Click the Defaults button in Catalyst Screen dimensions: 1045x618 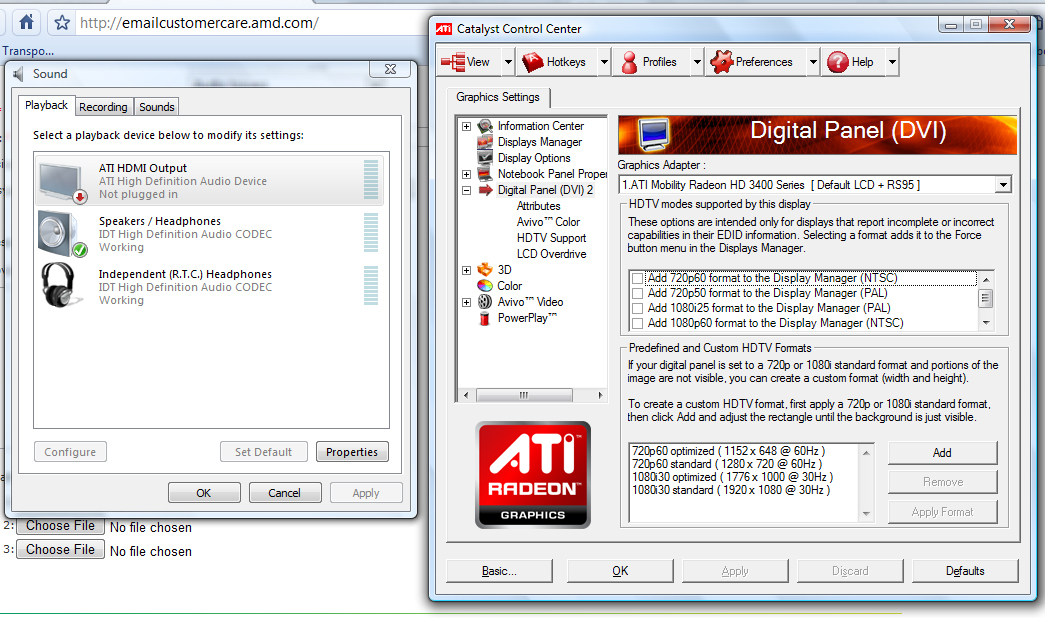tap(965, 571)
